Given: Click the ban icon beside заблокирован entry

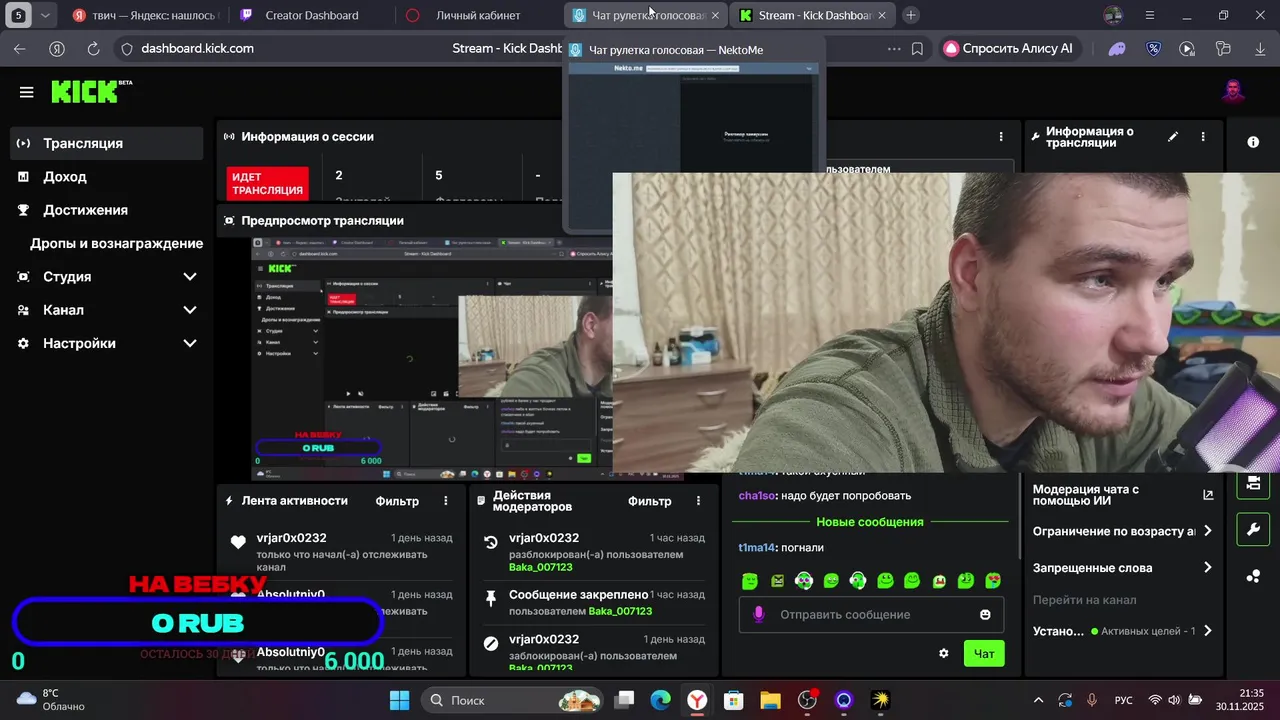Looking at the screenshot, I should tap(490, 644).
